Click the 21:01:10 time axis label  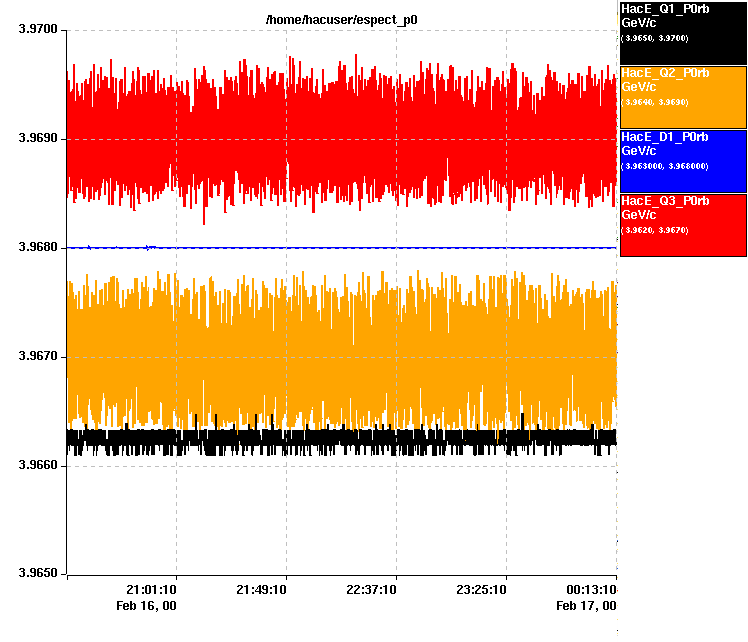(x=153, y=590)
